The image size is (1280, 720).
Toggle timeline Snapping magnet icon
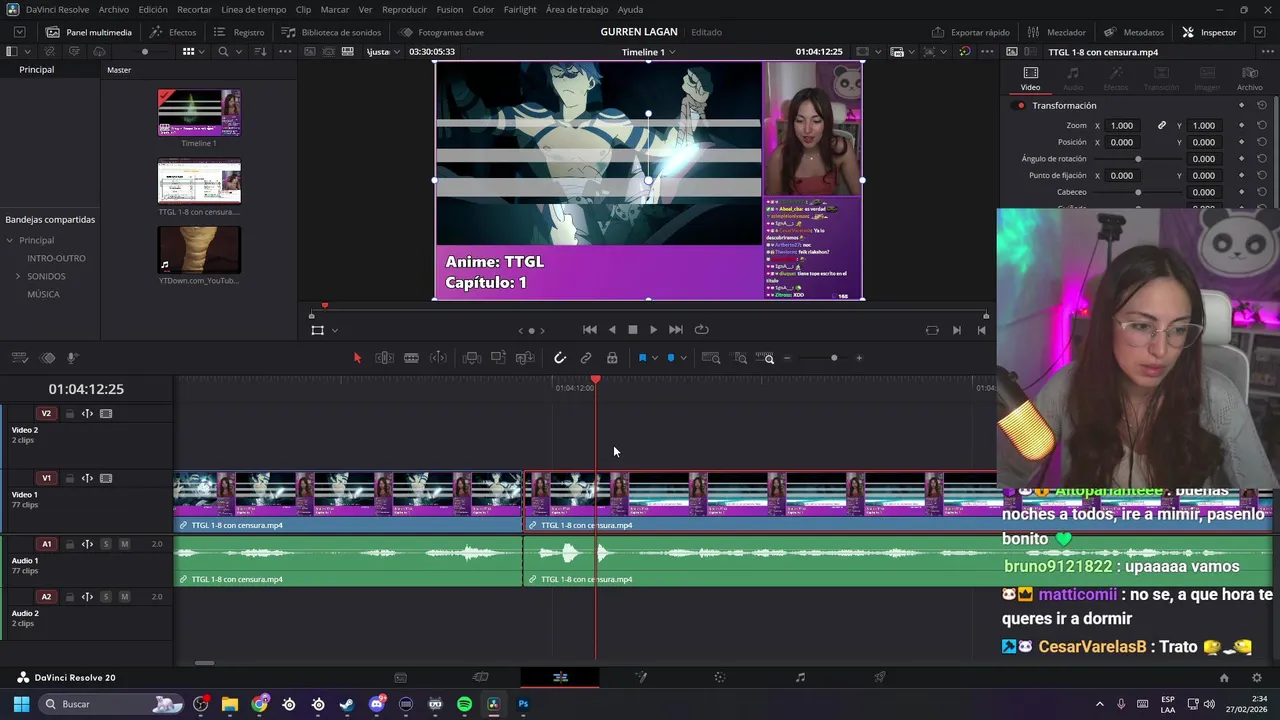click(x=560, y=358)
